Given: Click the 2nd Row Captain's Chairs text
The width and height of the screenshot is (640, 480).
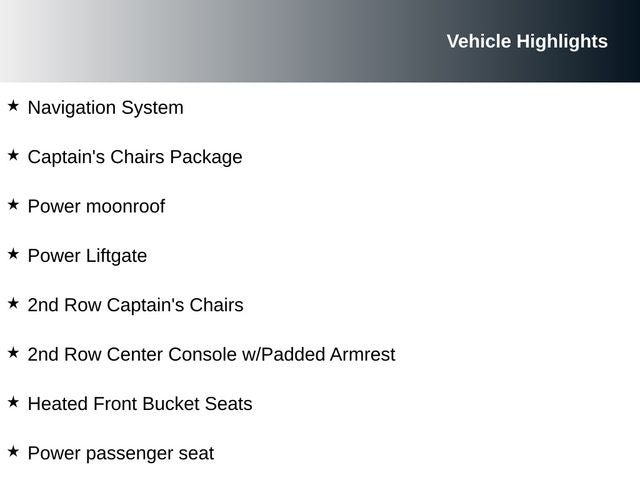Looking at the screenshot, I should point(135,305).
